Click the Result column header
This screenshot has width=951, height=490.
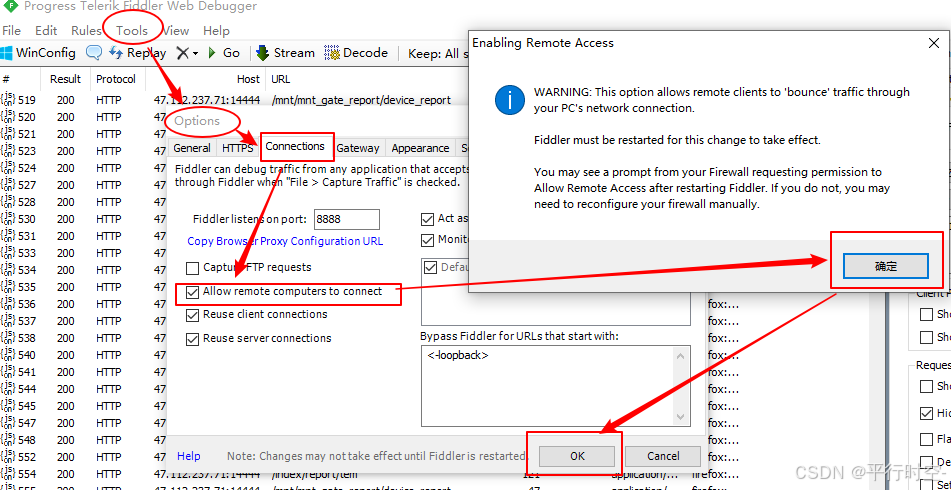(x=66, y=79)
